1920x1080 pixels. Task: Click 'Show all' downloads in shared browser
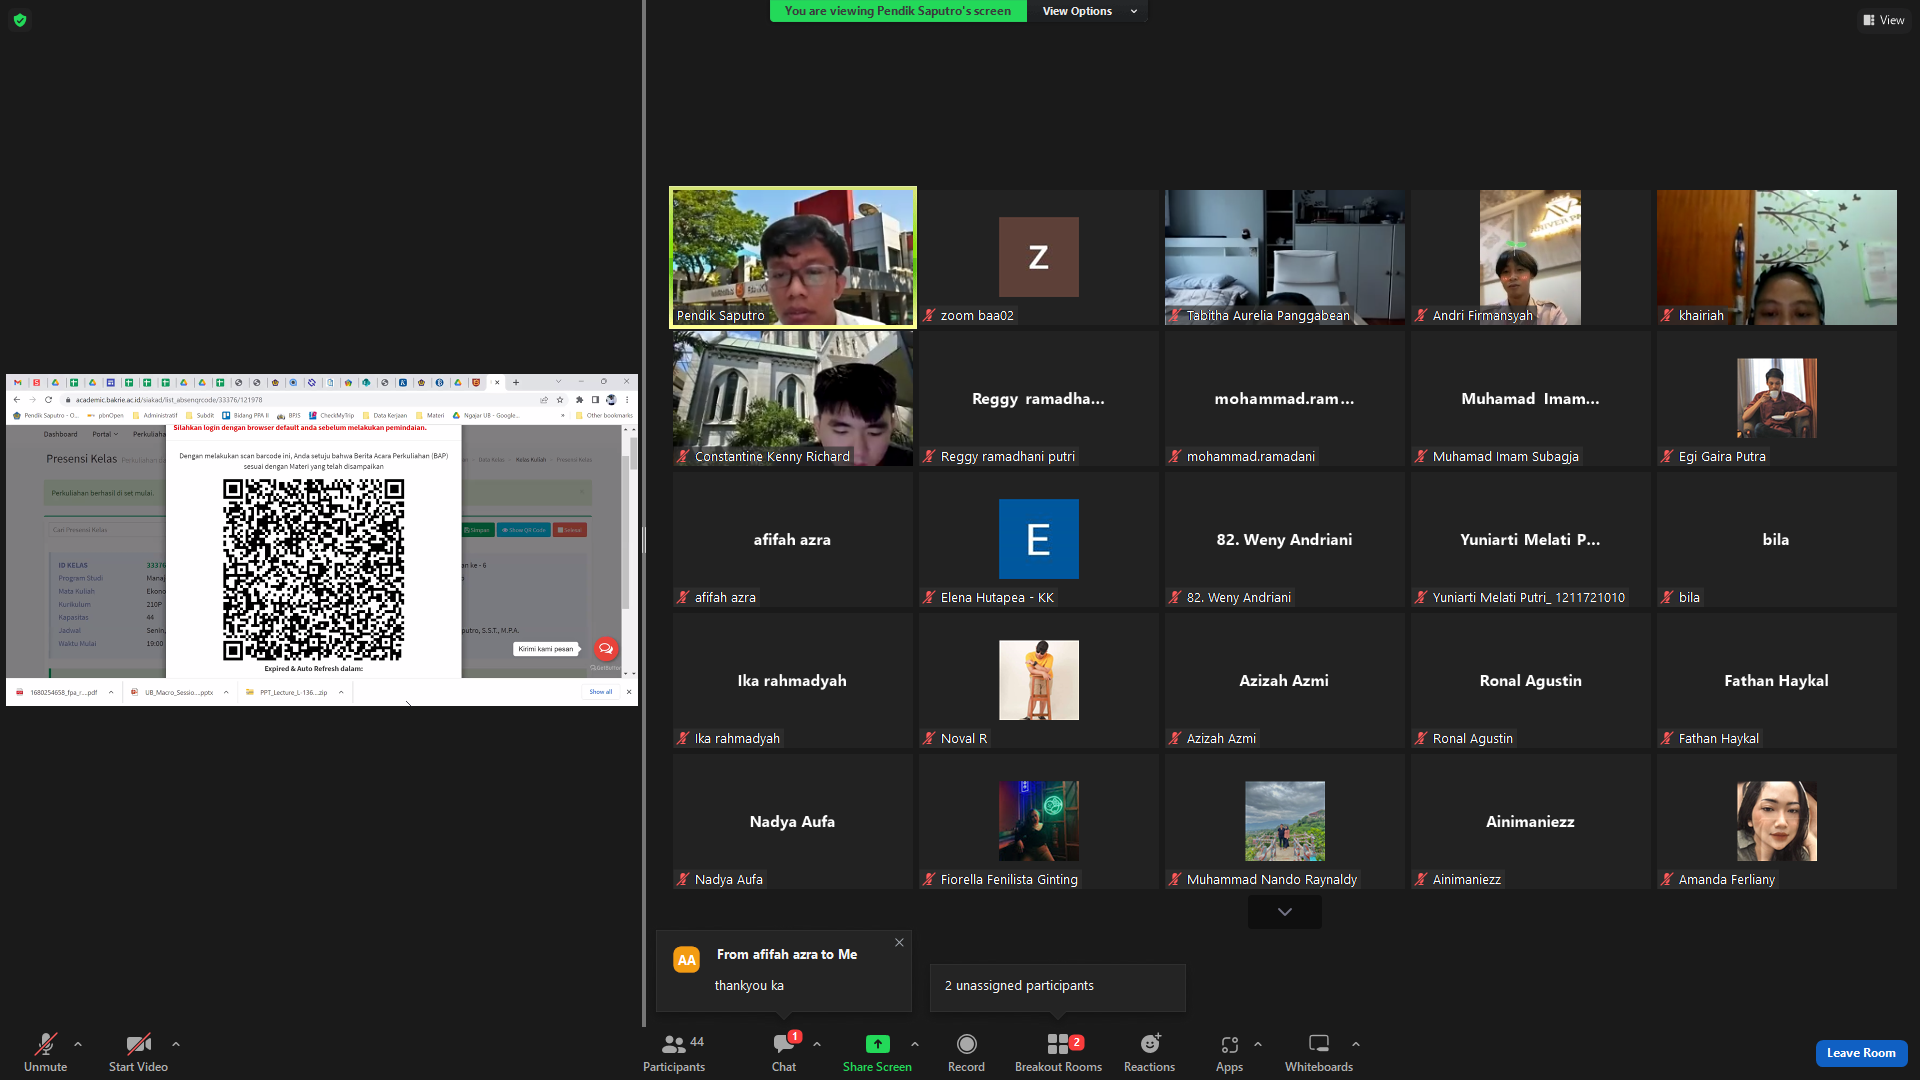coord(600,692)
